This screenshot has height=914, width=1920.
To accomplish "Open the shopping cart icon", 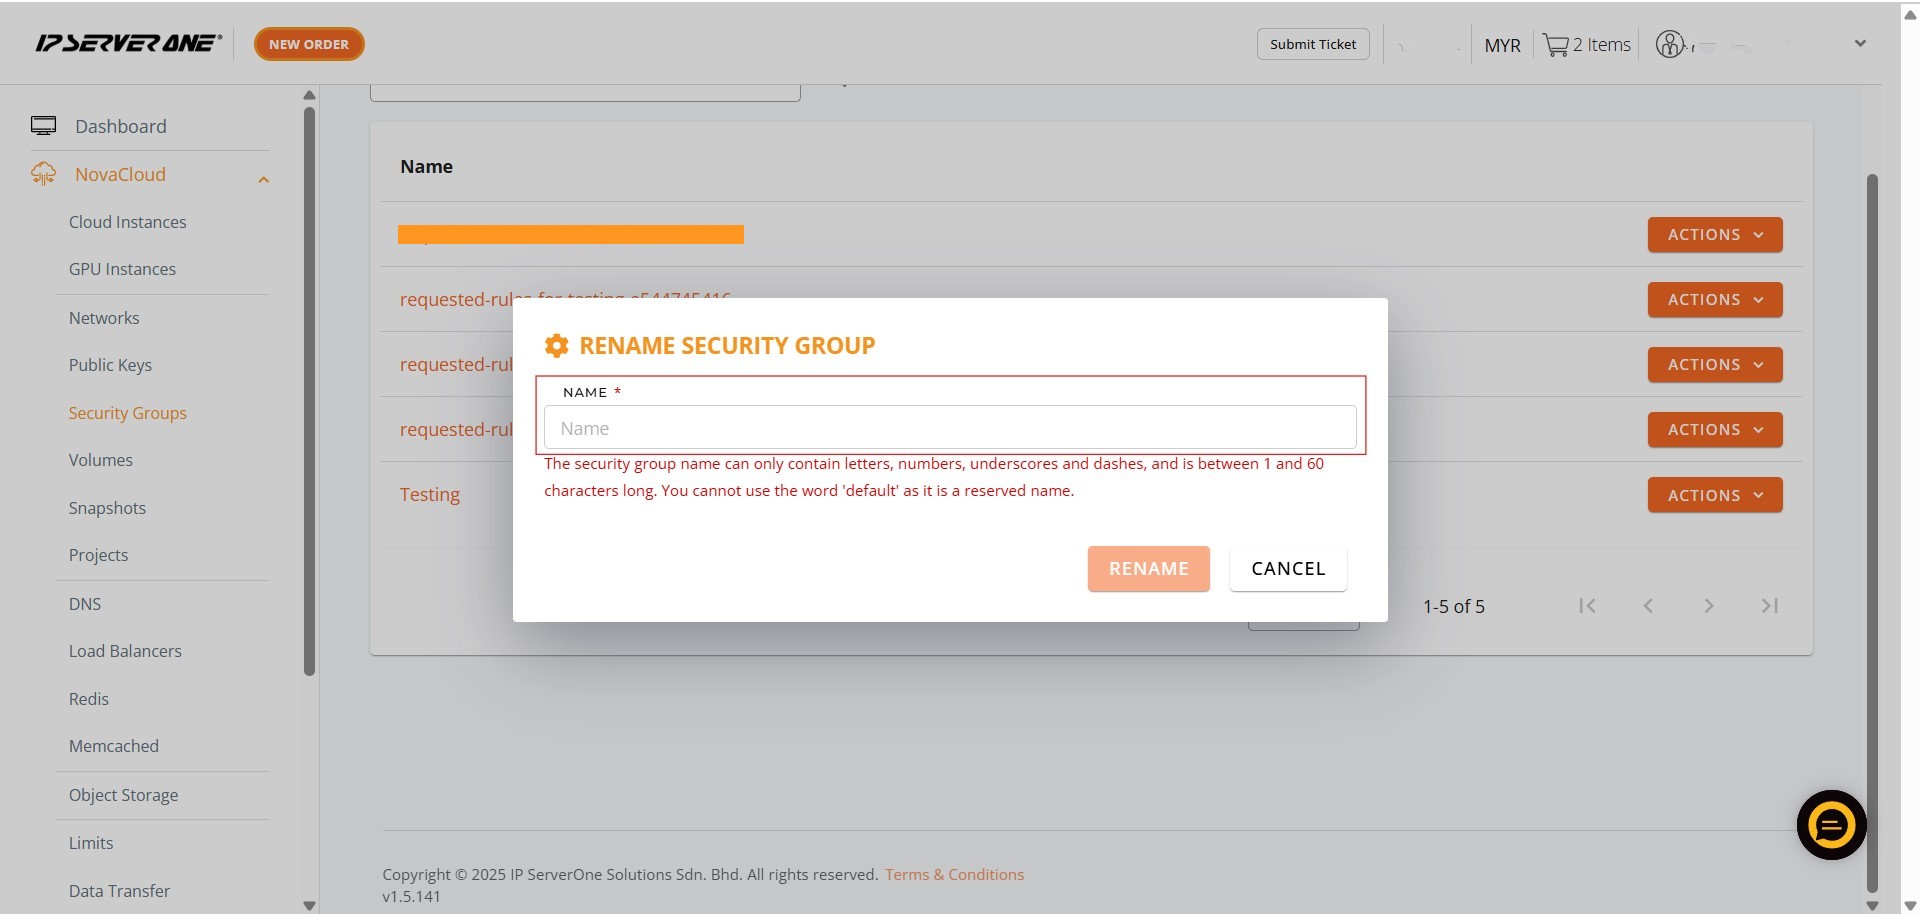I will pyautogui.click(x=1555, y=45).
